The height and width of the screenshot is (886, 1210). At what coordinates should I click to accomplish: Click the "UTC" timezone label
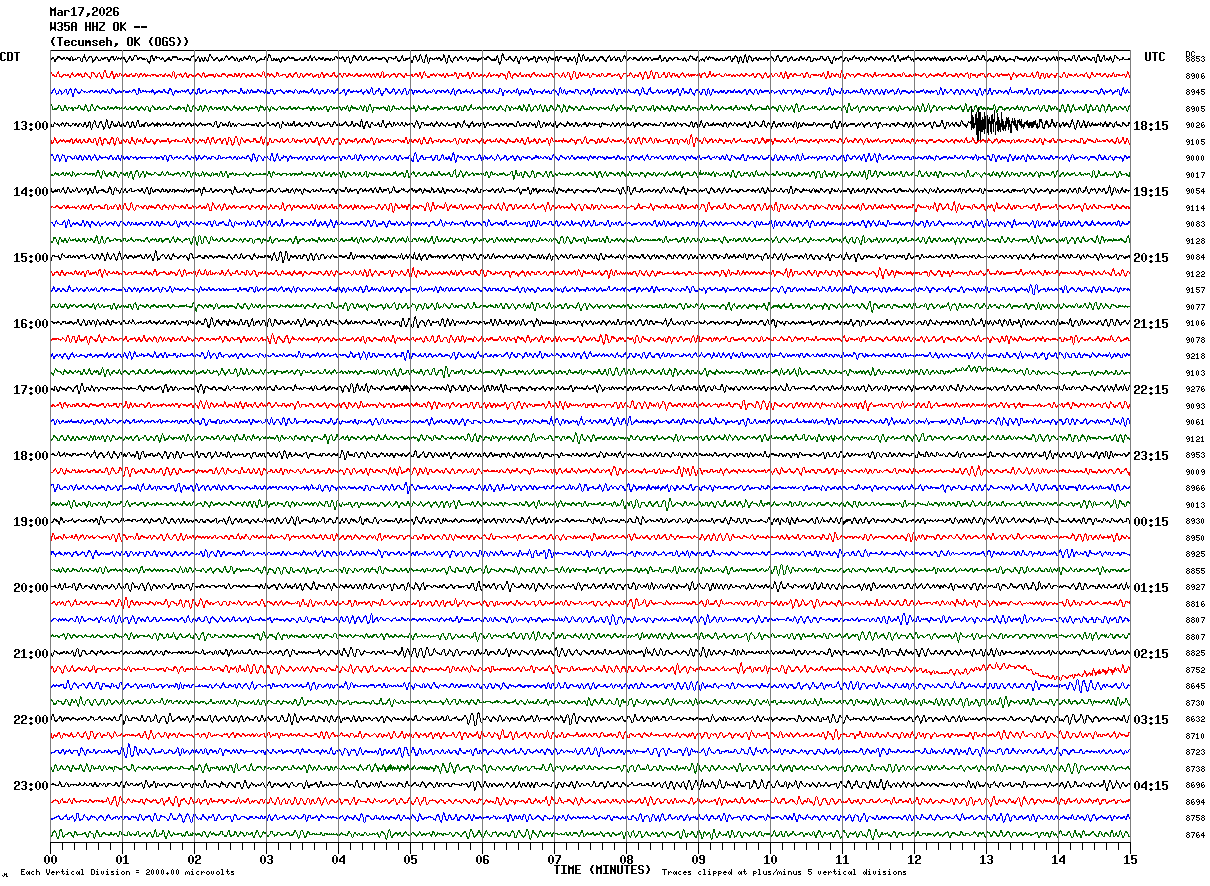click(1155, 57)
